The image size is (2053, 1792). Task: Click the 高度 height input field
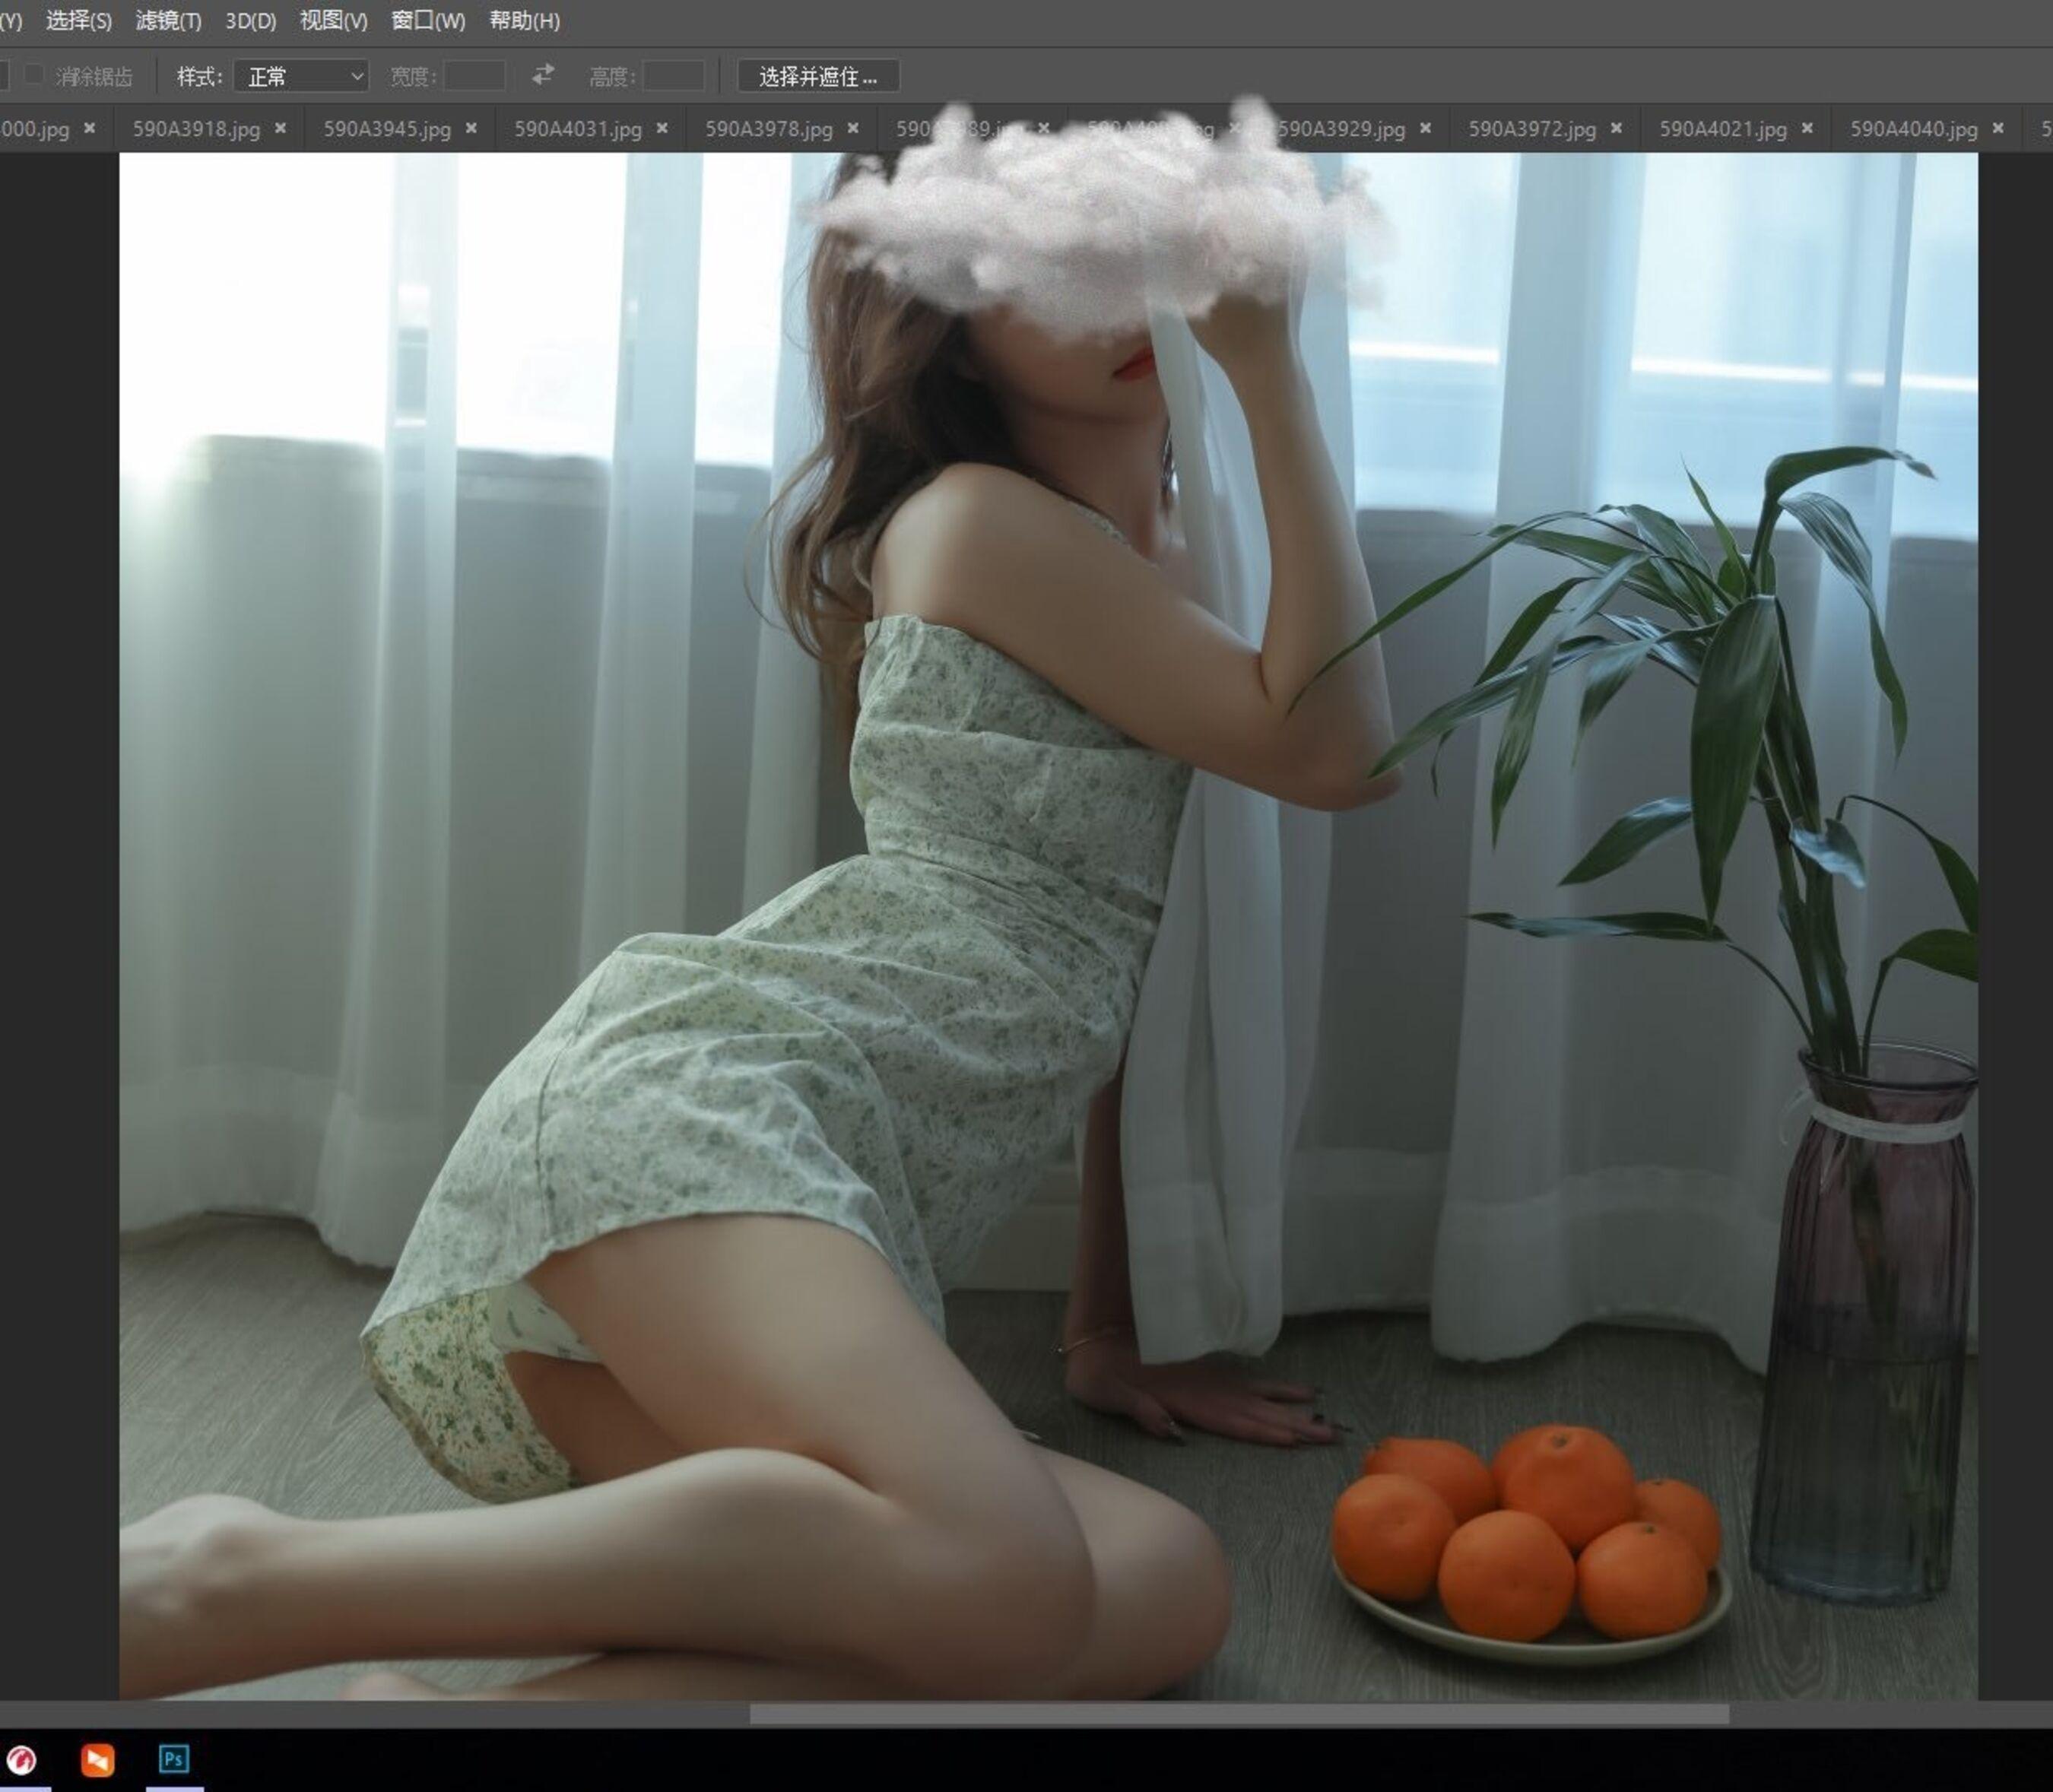point(673,76)
